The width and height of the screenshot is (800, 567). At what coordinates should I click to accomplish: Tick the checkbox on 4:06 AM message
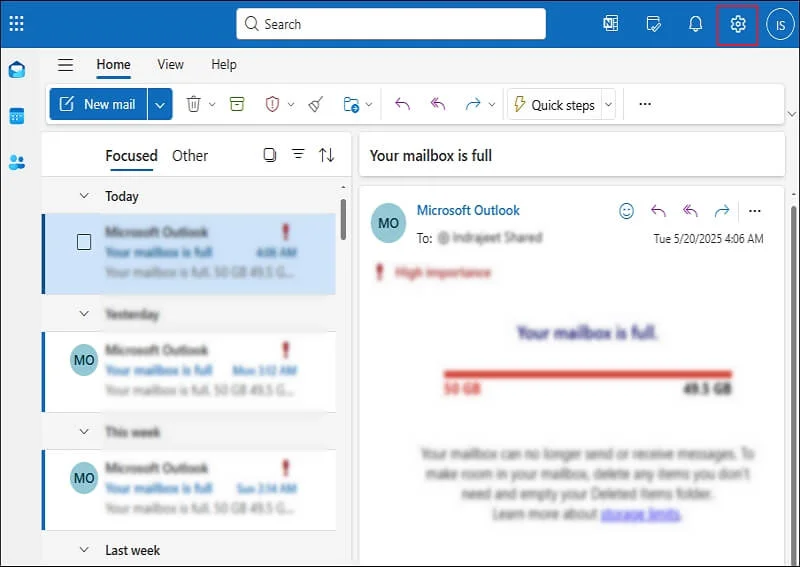point(84,242)
